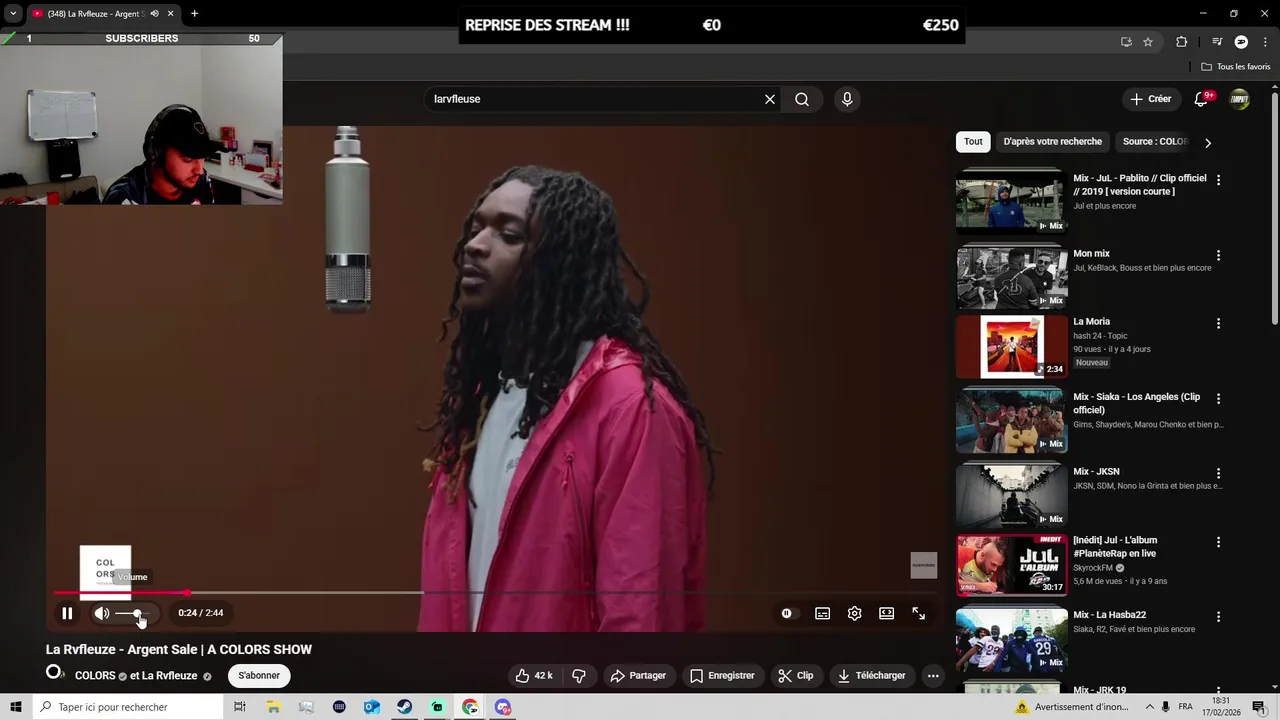This screenshot has height=720, width=1280.
Task: Click the volume slider handle
Action: [137, 613]
